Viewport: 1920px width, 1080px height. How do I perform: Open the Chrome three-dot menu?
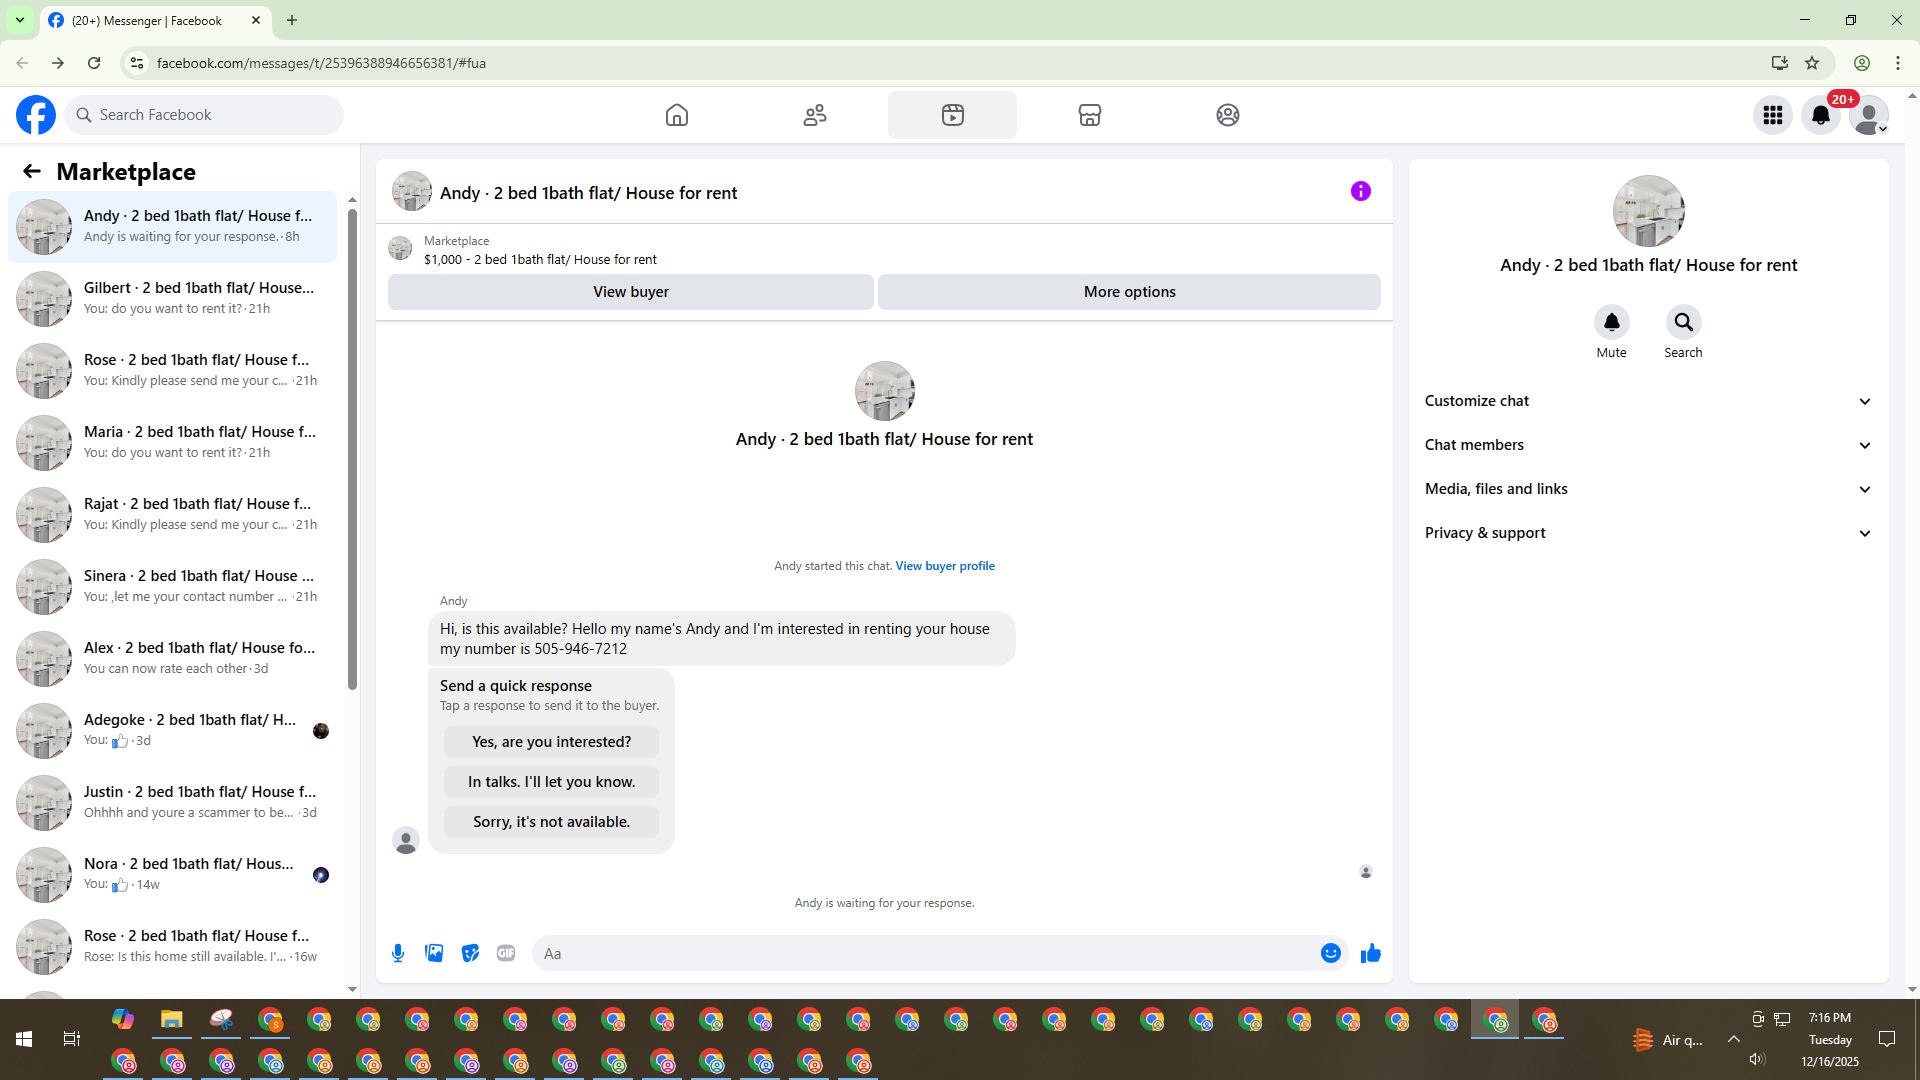[x=1898, y=63]
